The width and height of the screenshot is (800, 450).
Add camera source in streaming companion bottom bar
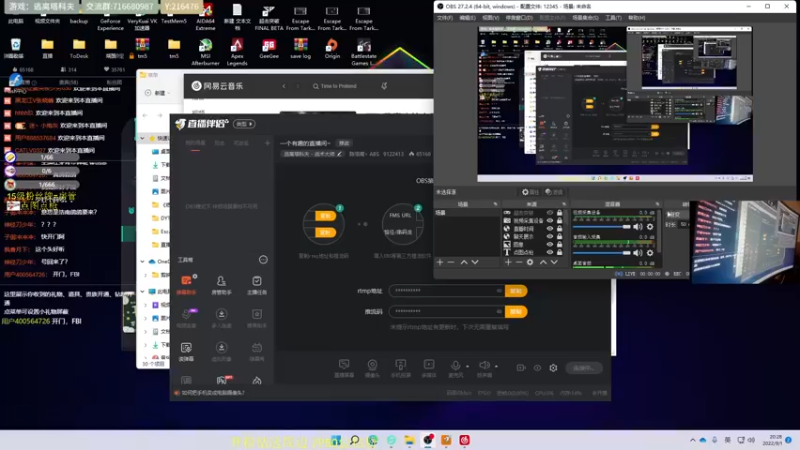(372, 368)
